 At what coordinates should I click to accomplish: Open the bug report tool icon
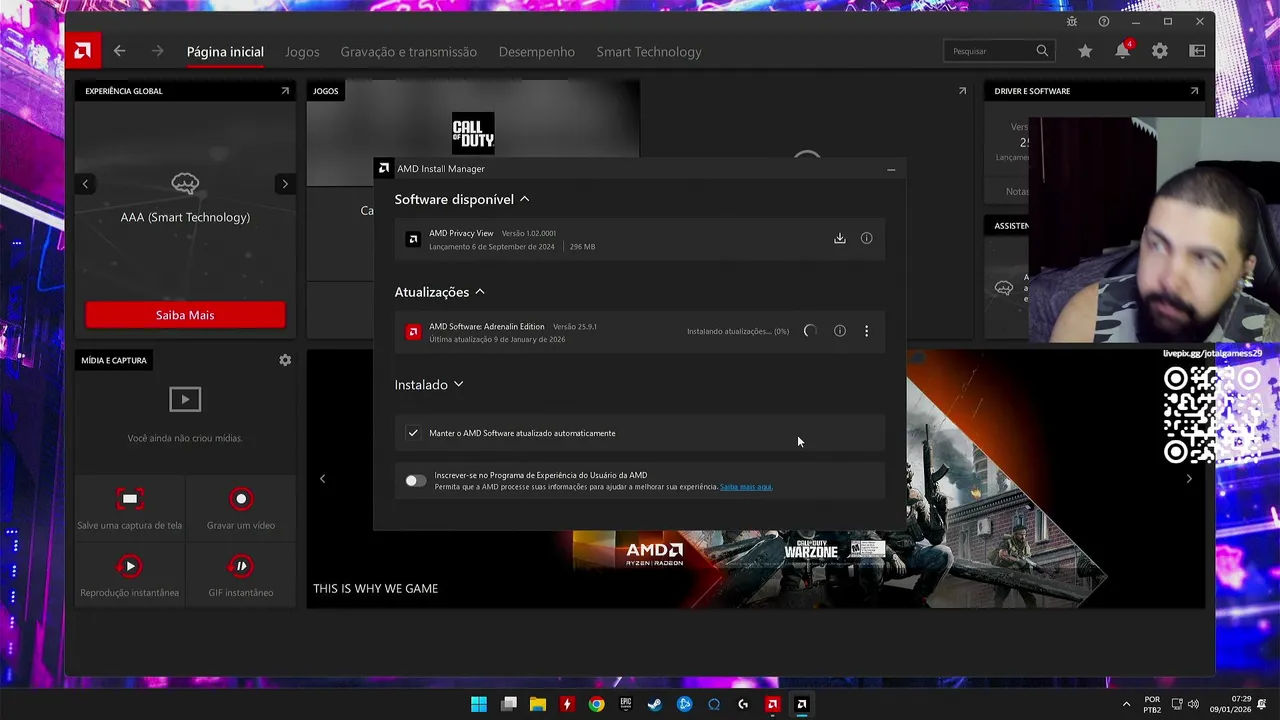click(x=1072, y=22)
